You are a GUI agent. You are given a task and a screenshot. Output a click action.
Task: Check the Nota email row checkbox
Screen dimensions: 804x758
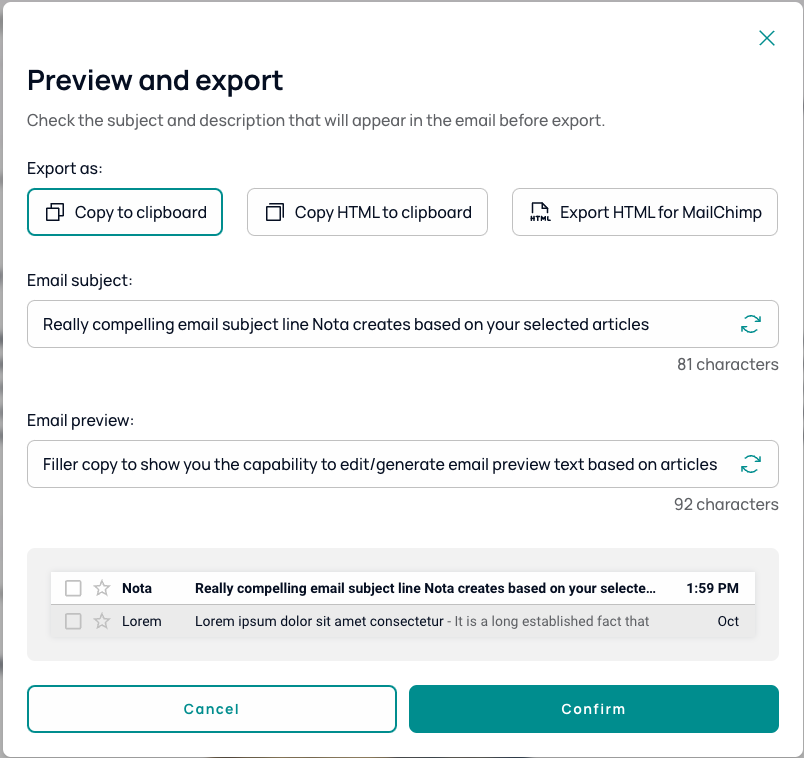73,588
